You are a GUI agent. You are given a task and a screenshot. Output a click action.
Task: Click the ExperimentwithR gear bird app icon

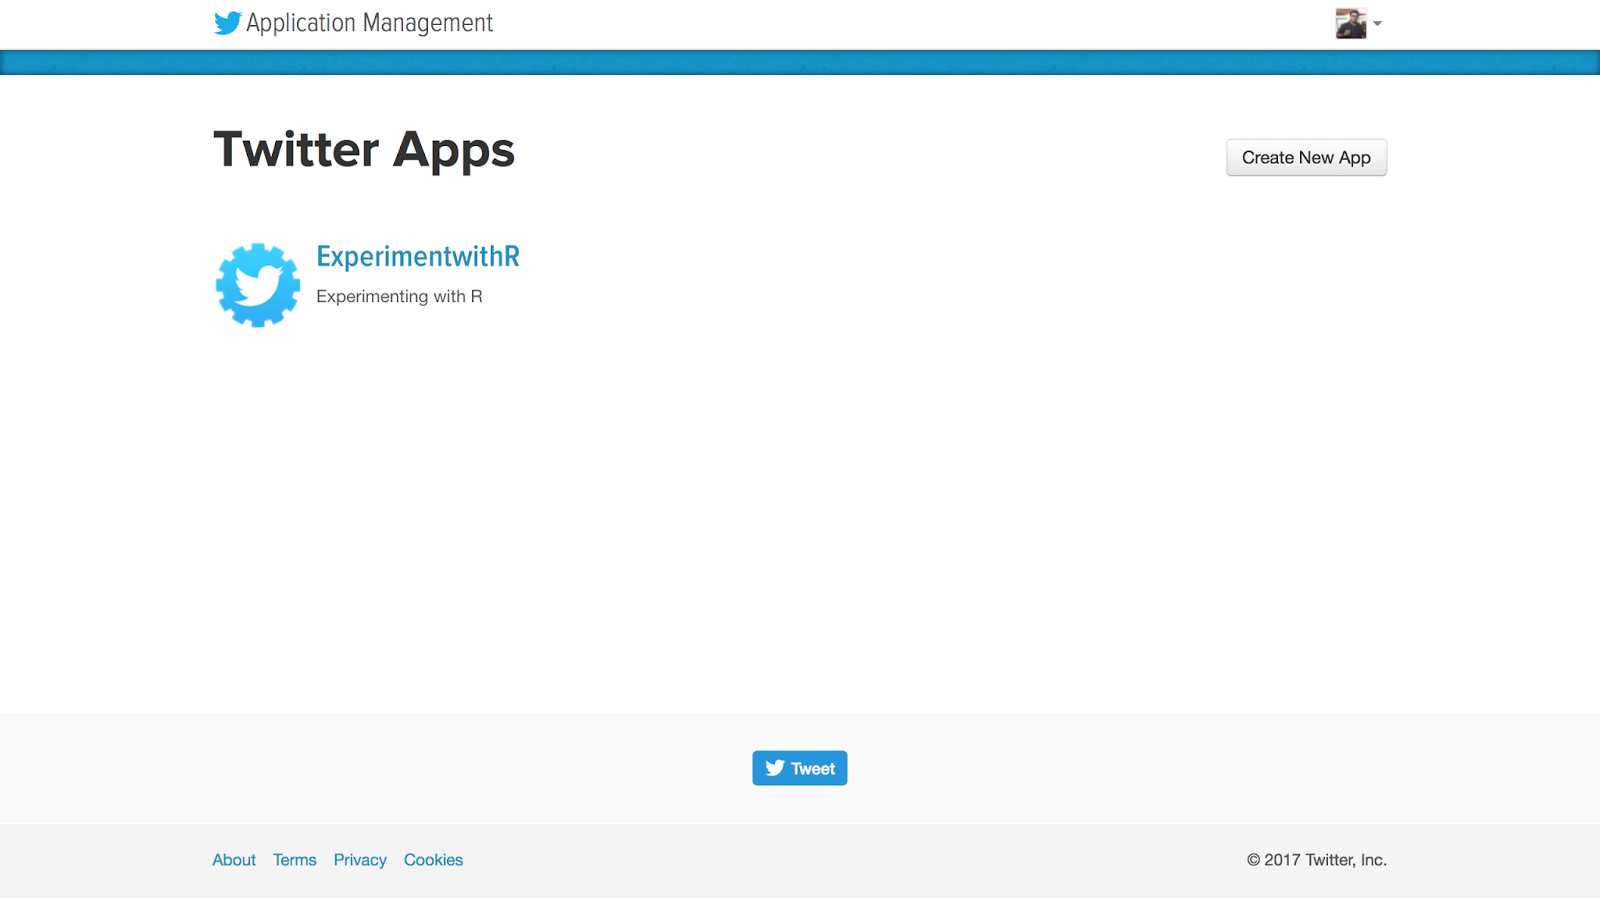coord(258,285)
